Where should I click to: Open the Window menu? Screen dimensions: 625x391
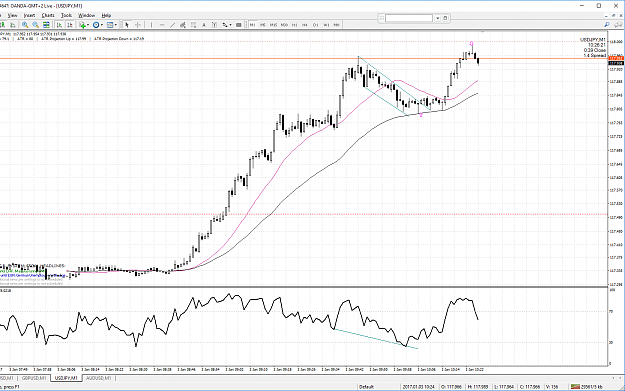click(x=86, y=15)
